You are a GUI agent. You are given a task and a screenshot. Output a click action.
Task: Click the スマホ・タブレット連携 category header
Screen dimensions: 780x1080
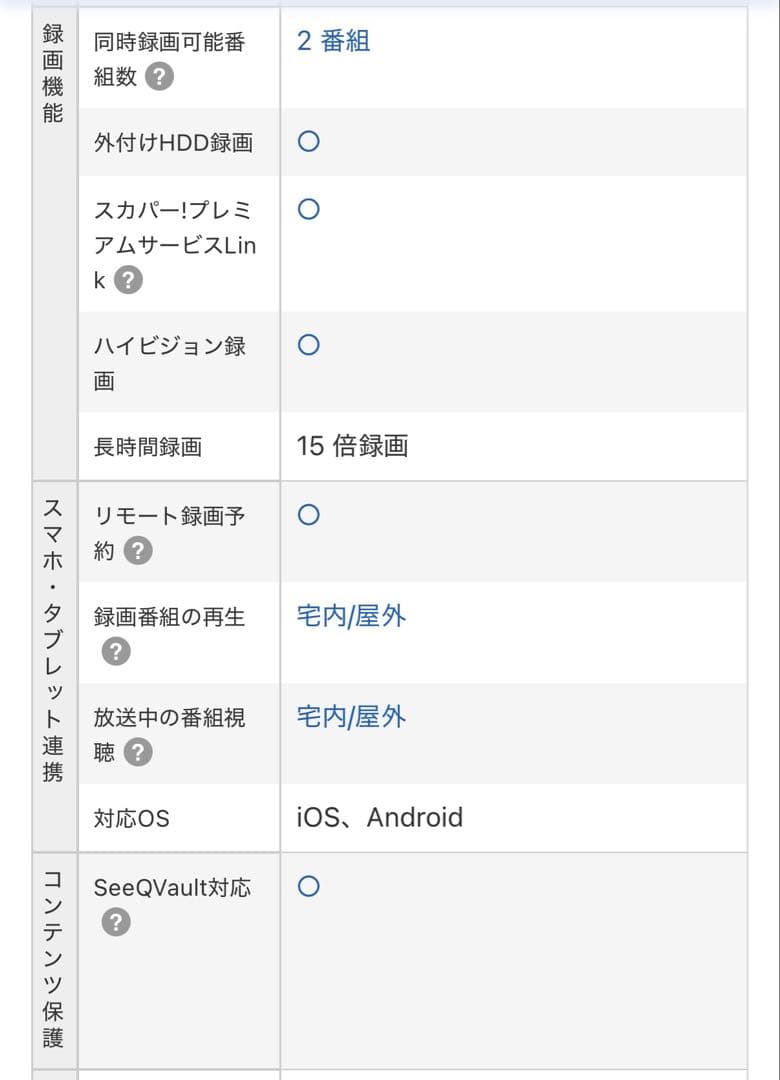point(53,640)
